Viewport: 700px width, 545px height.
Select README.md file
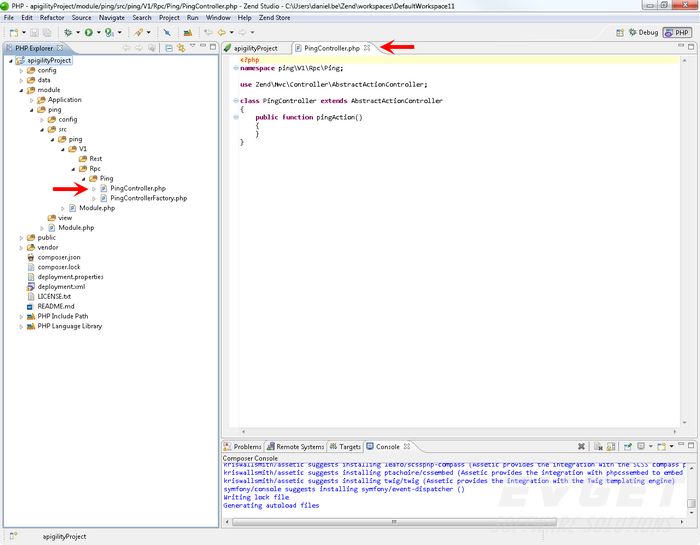(55, 306)
